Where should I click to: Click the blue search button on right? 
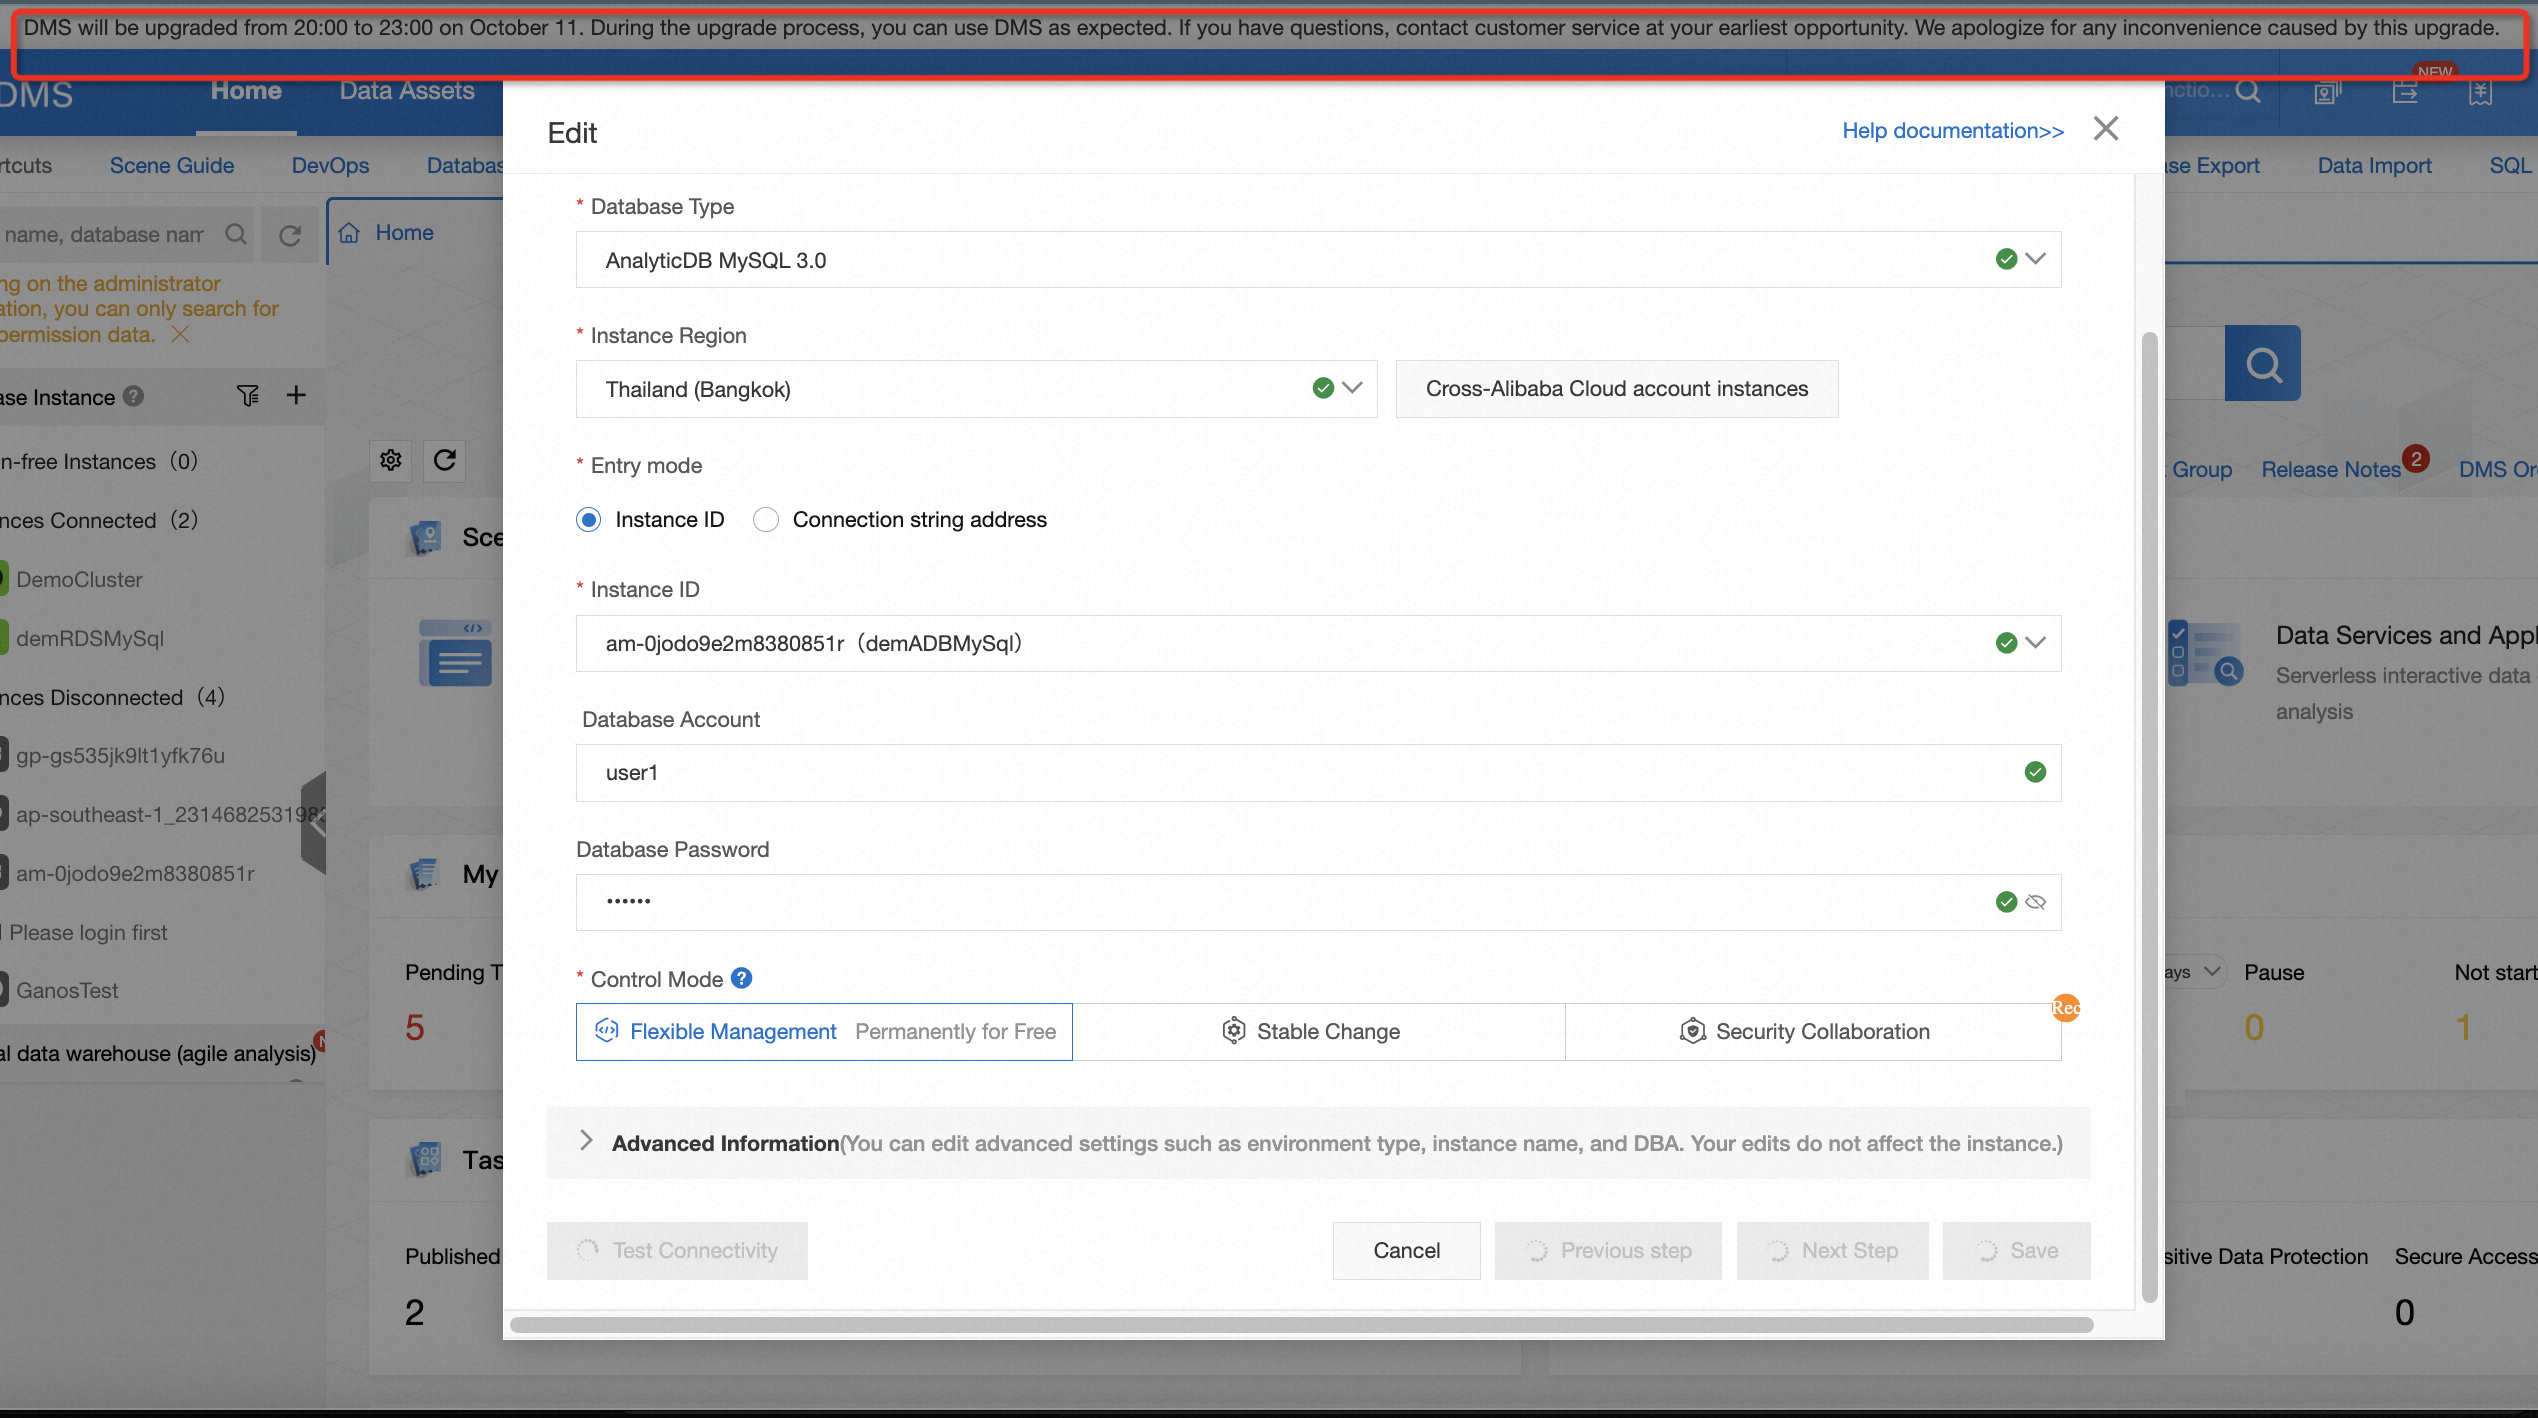[2263, 364]
